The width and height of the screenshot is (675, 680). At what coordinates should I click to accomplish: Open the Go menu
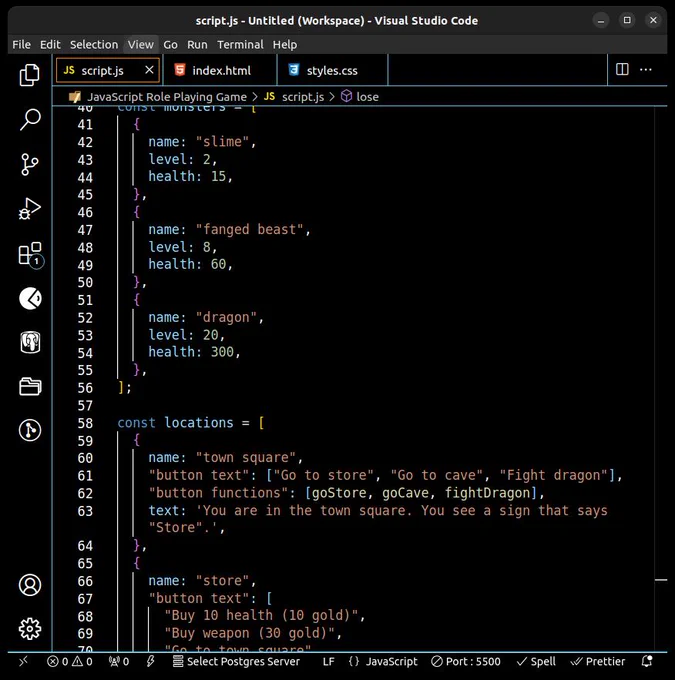170,44
